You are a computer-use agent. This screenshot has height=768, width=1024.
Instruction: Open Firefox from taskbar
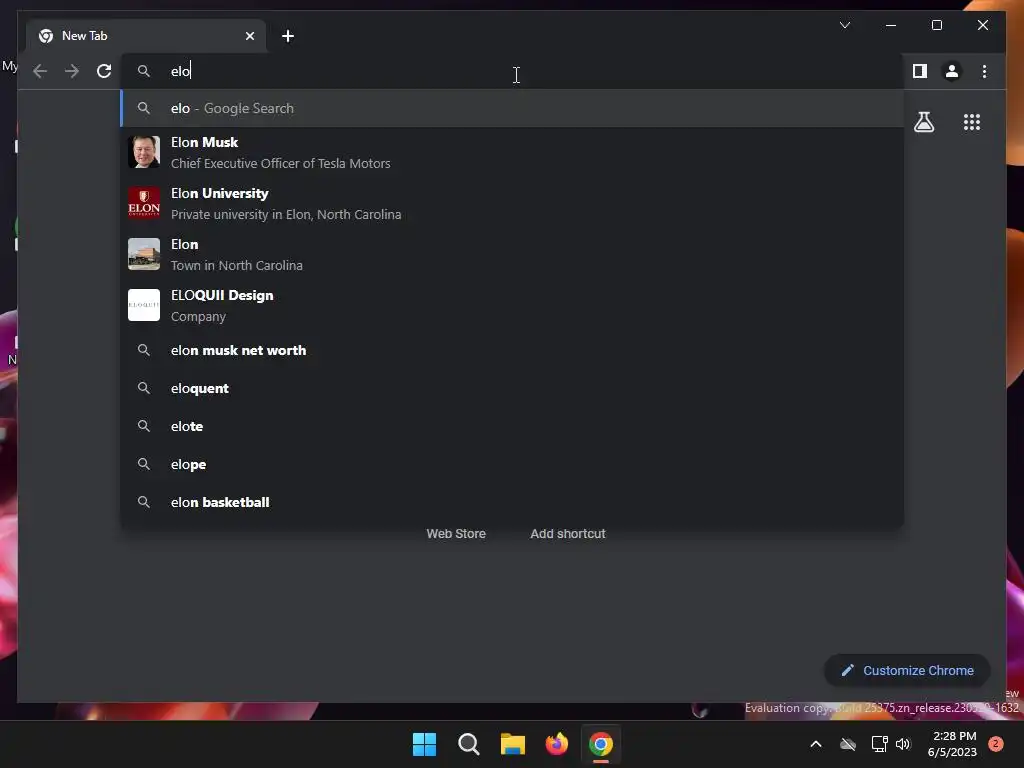click(x=556, y=744)
